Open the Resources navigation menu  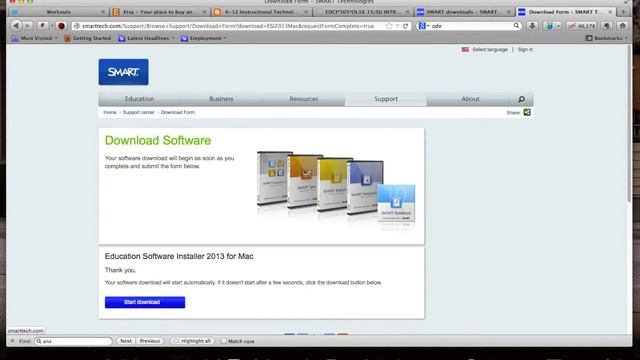304,99
